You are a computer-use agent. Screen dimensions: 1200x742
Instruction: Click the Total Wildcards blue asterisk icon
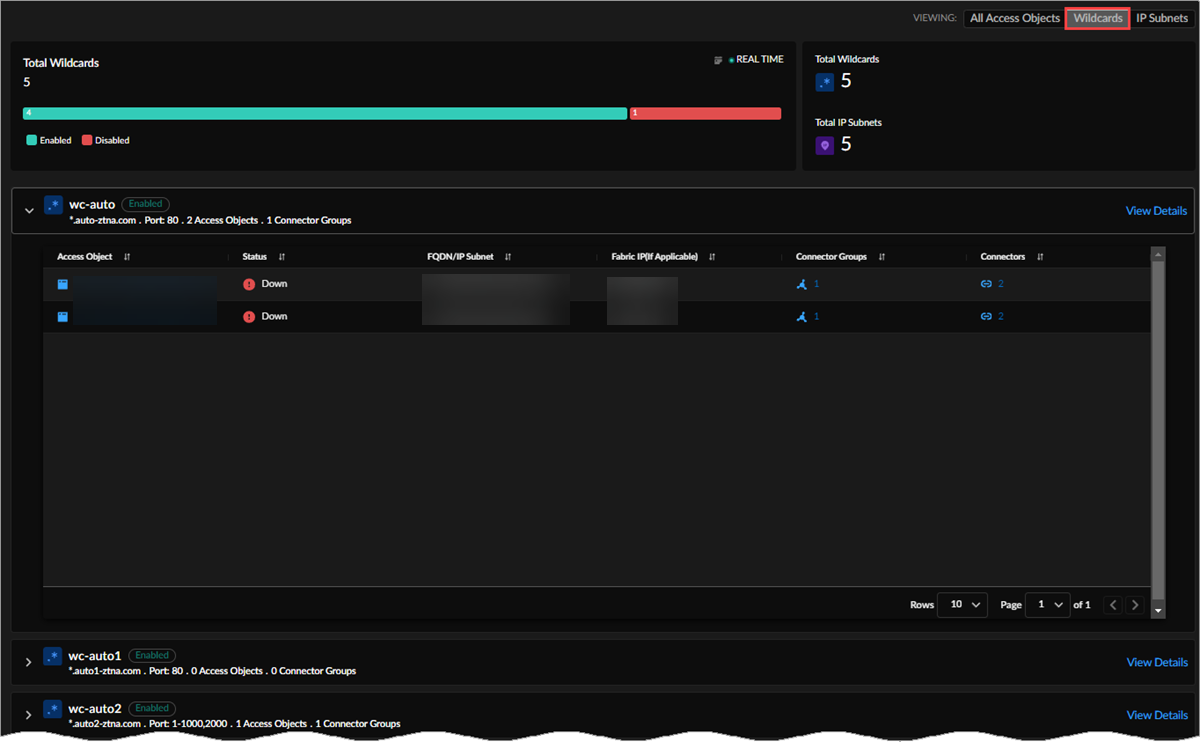tap(824, 82)
